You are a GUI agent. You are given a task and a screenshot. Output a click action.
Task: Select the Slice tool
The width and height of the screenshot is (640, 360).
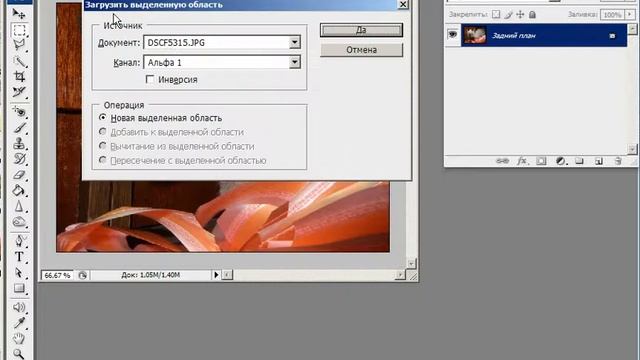[19, 92]
